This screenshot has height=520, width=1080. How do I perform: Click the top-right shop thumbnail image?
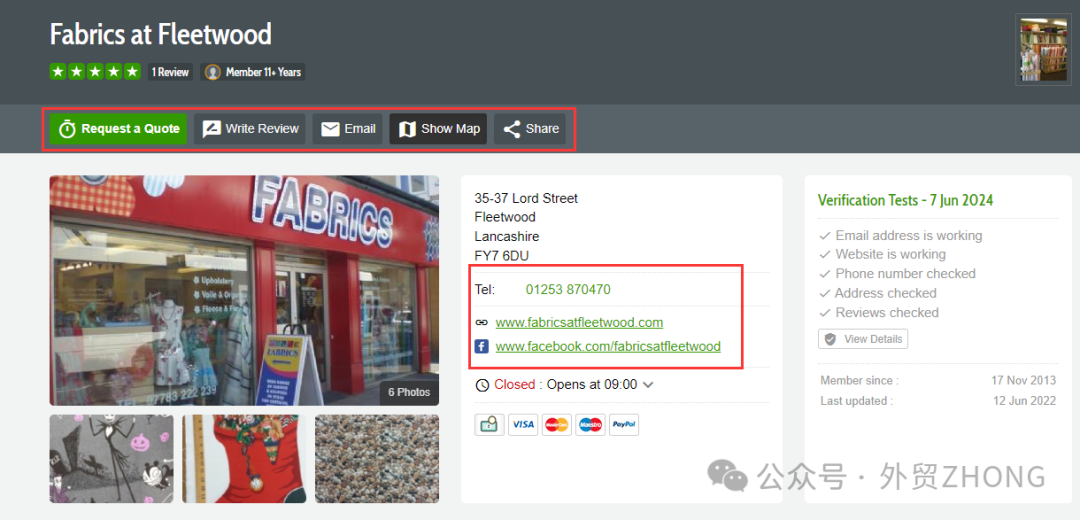[x=1043, y=50]
